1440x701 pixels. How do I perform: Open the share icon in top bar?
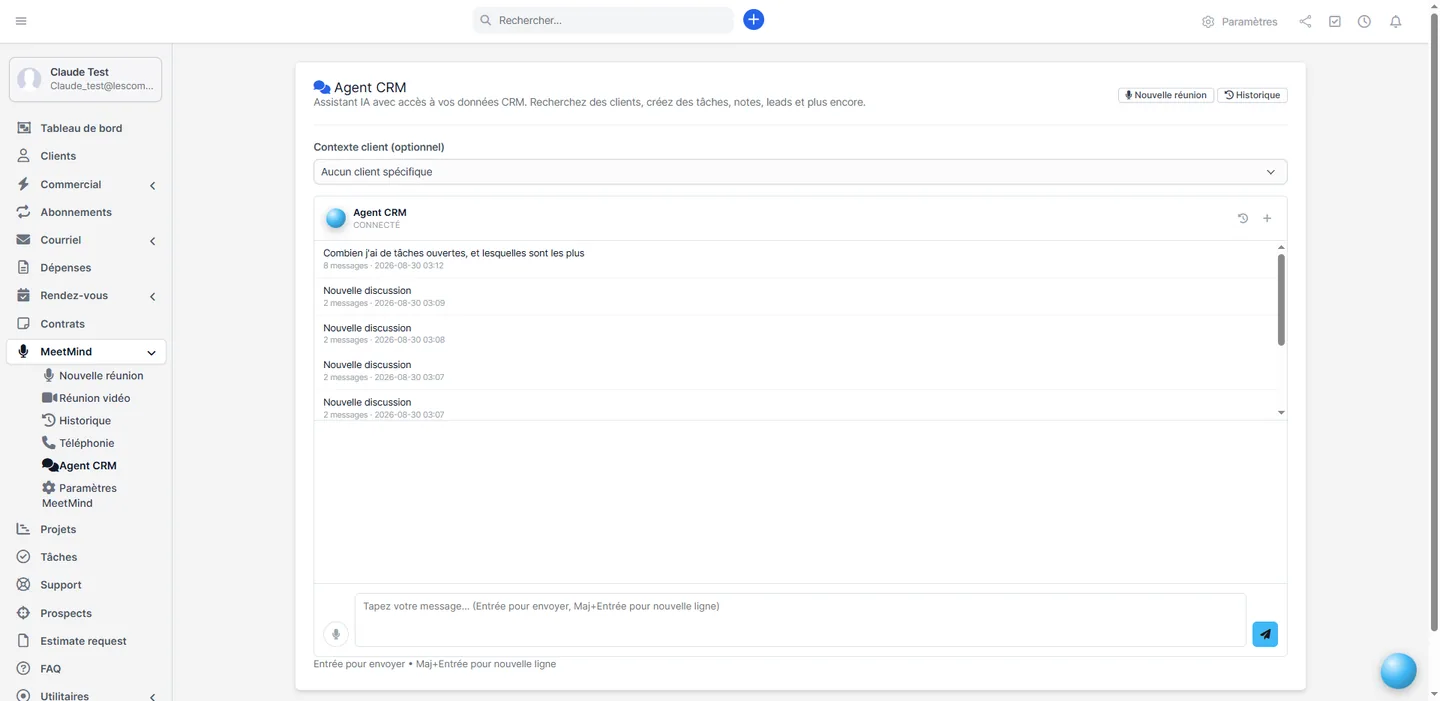[x=1305, y=21]
